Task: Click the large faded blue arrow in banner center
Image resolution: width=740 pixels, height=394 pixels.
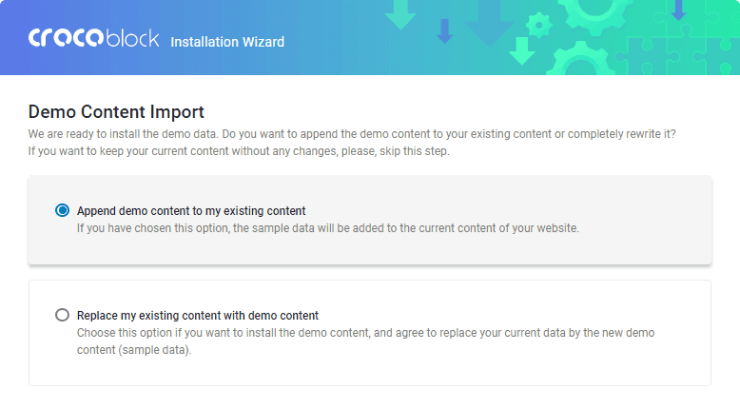Action: coord(490,24)
